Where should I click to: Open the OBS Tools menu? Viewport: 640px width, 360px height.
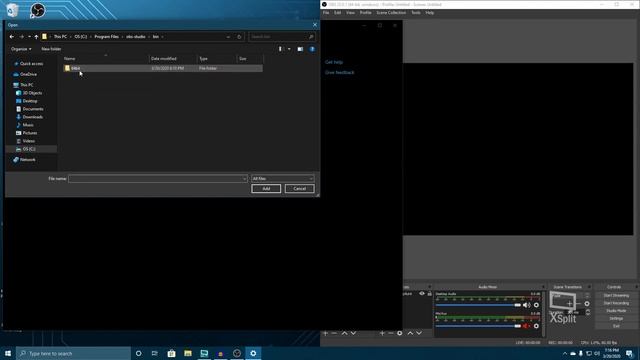click(x=416, y=13)
